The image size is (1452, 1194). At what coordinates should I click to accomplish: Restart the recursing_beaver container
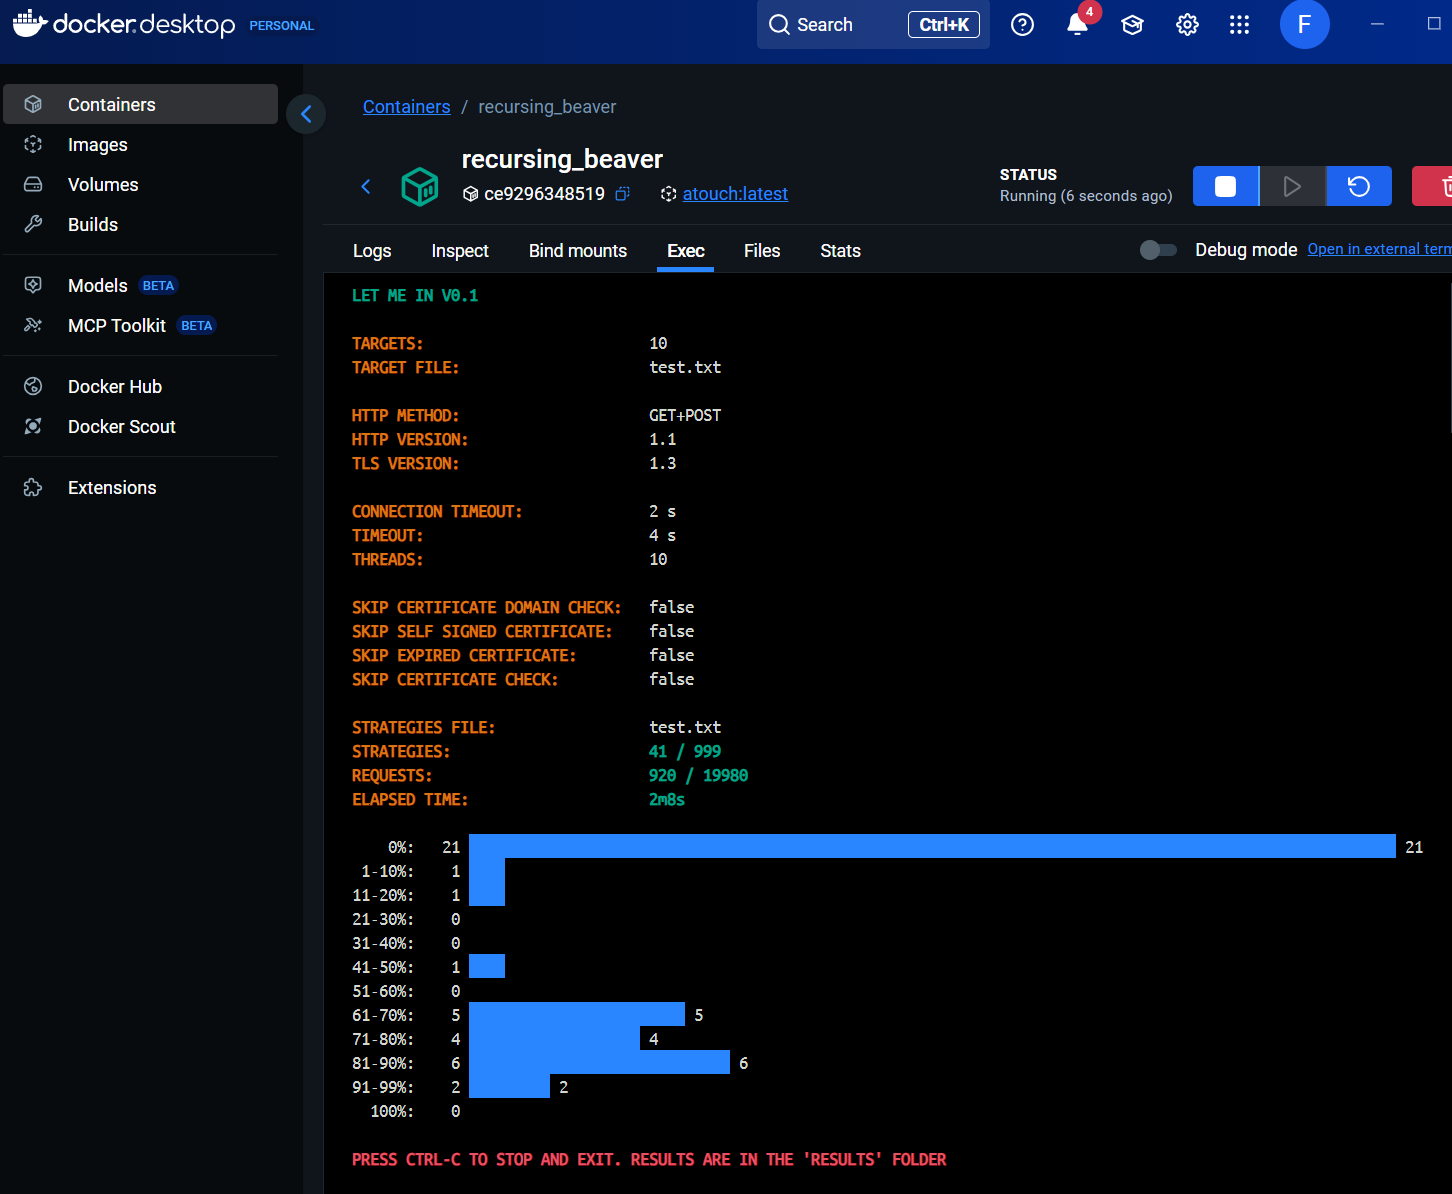point(1359,186)
